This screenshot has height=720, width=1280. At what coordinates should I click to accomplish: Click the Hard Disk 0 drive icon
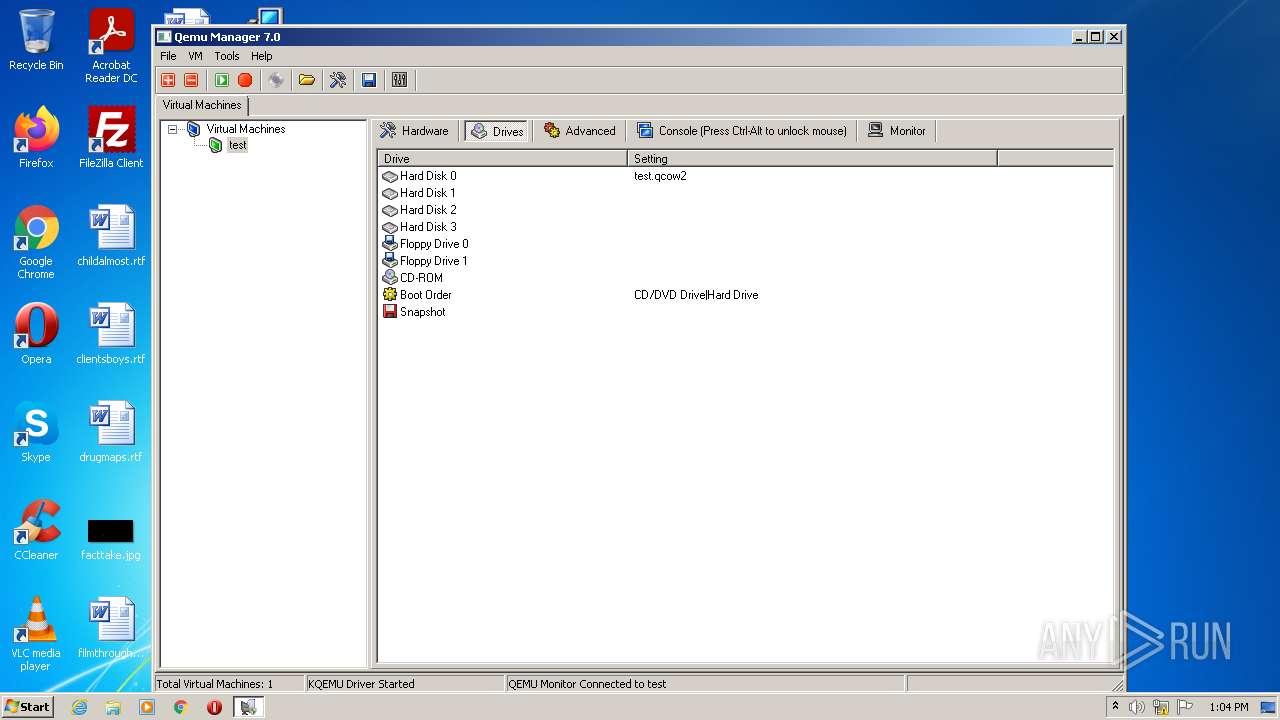pos(390,176)
